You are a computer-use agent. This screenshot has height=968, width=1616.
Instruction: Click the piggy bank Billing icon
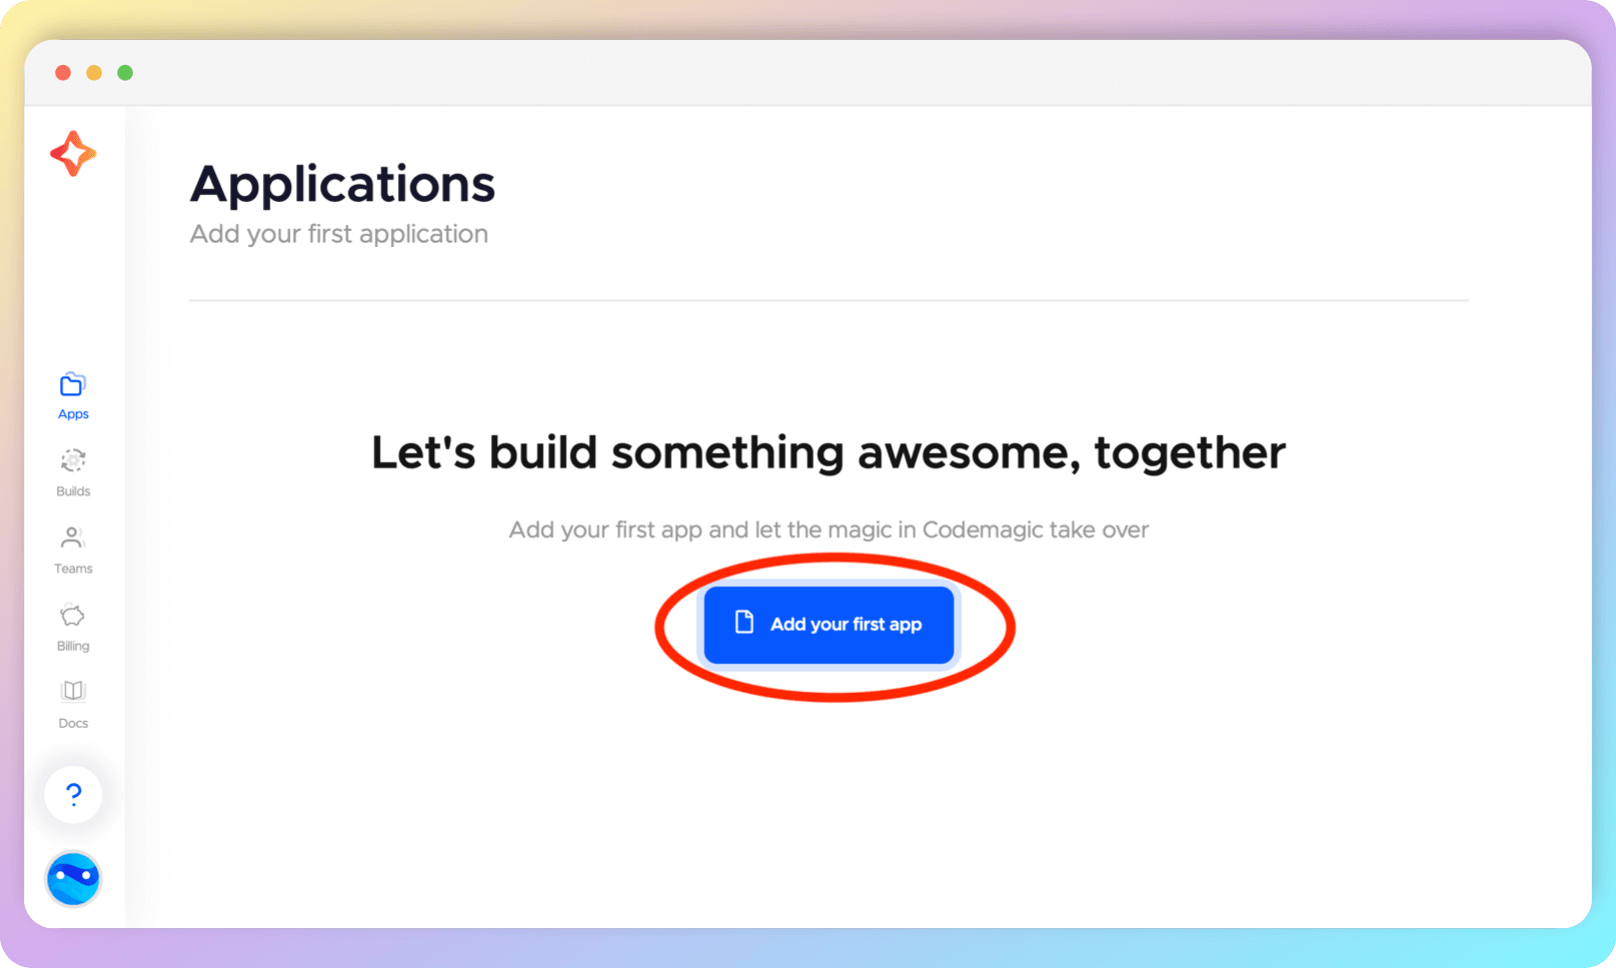pyautogui.click(x=72, y=615)
